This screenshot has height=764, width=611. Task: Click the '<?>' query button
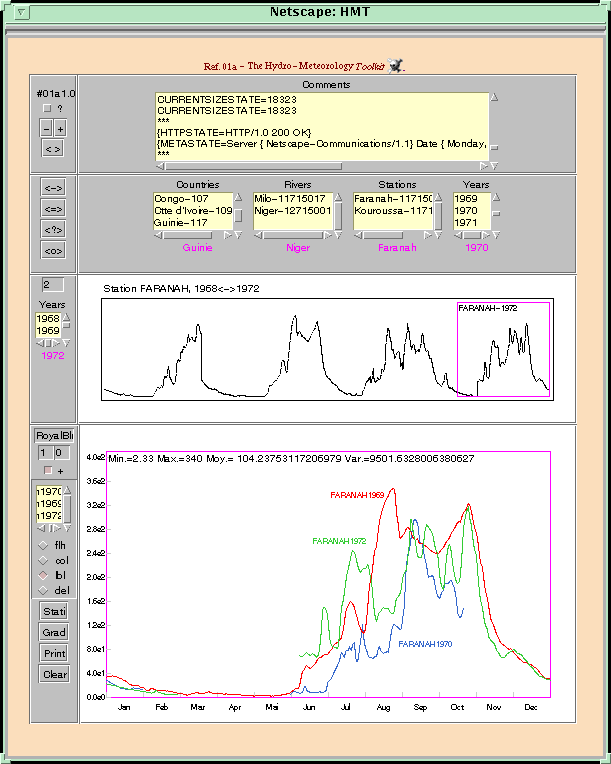53,229
